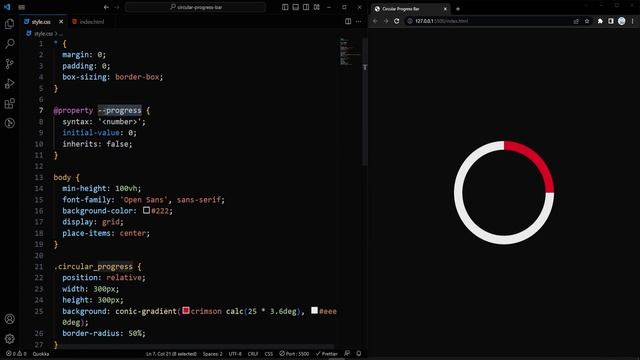Click the share page icon in address bar
Viewport: 640px width, 360px height.
pyautogui.click(x=576, y=21)
